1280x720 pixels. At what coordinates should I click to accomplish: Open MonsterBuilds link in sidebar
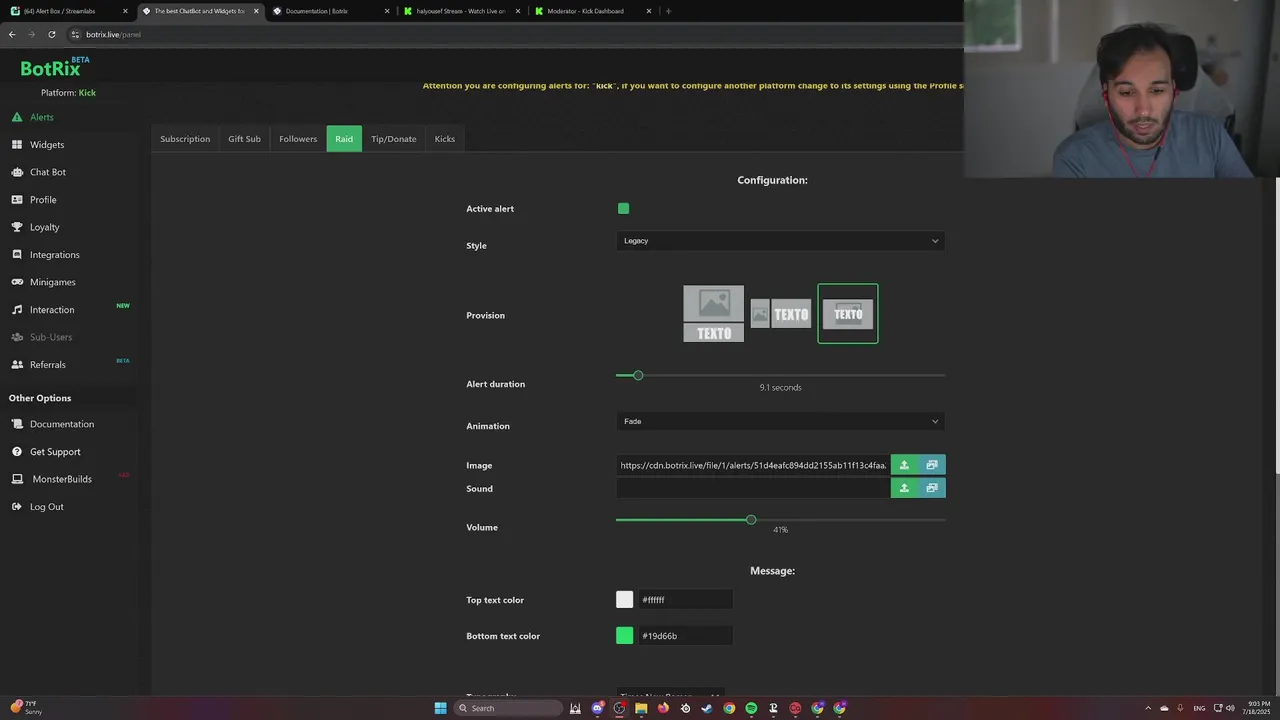point(61,479)
